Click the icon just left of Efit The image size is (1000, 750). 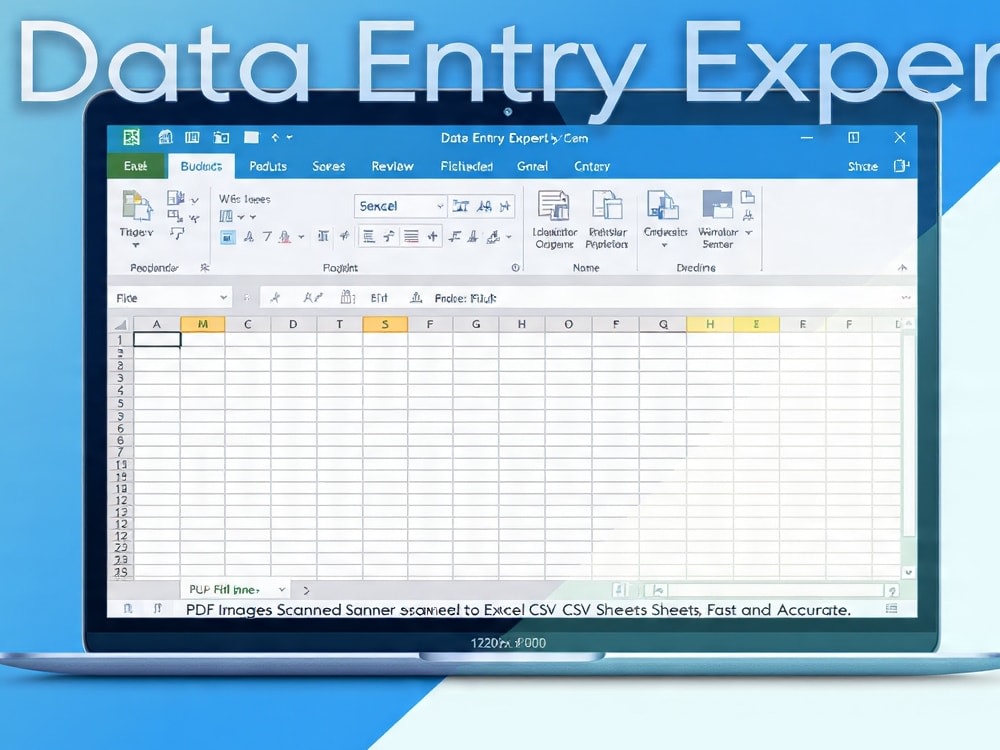click(x=348, y=297)
